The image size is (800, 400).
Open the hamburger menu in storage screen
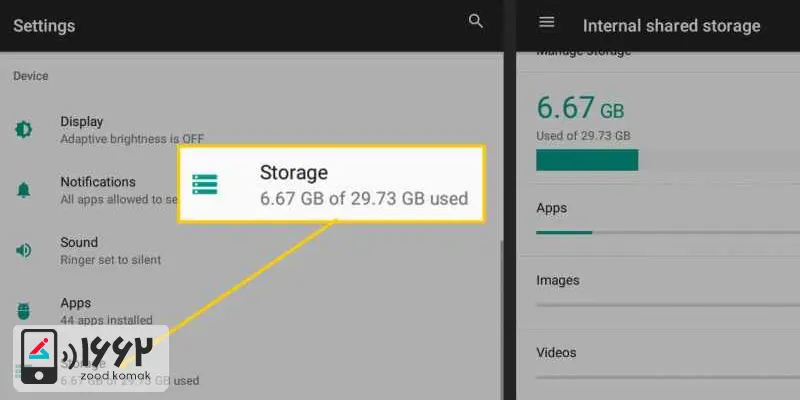(547, 22)
